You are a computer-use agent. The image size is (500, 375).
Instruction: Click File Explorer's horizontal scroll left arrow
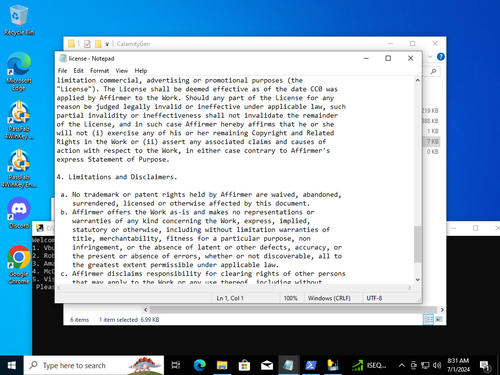tap(145, 310)
